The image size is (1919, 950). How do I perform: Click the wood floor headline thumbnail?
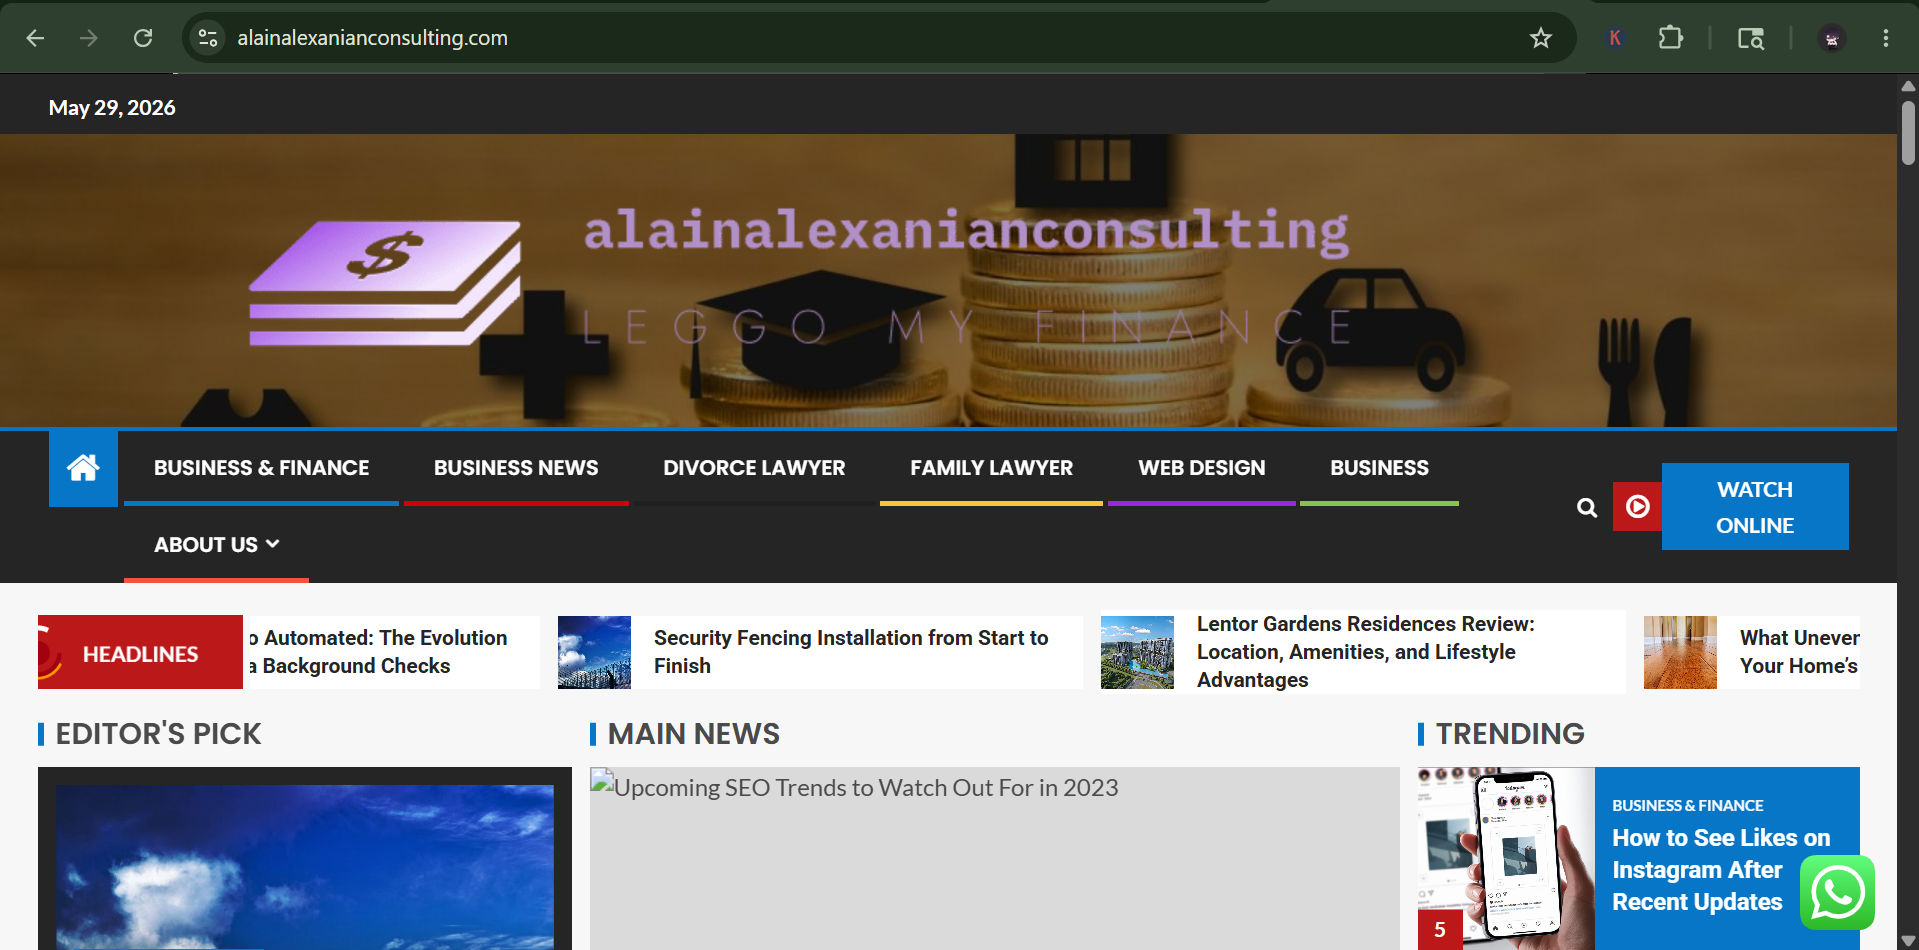1680,652
